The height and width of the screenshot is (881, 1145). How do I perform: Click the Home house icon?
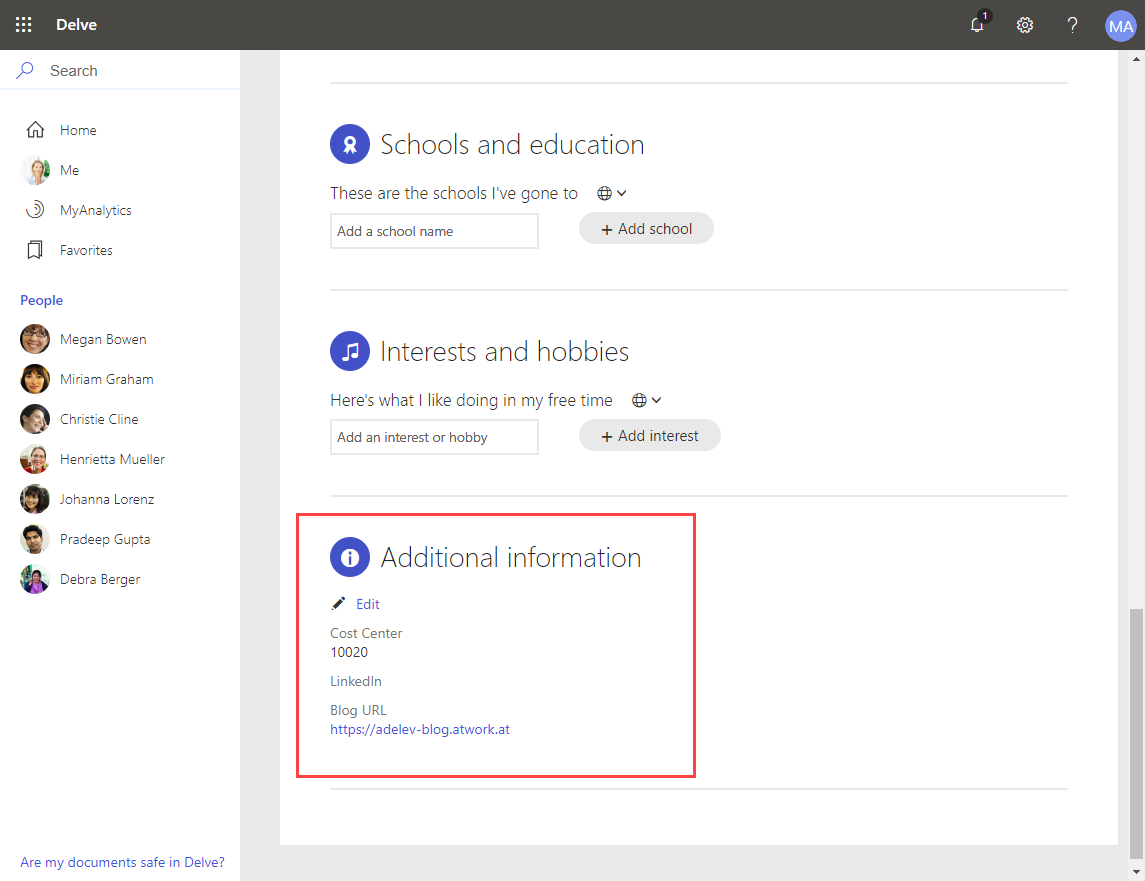(x=35, y=130)
